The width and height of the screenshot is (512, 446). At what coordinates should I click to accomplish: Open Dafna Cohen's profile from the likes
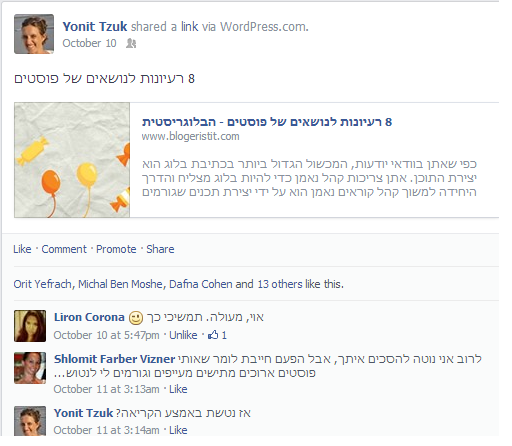point(201,284)
